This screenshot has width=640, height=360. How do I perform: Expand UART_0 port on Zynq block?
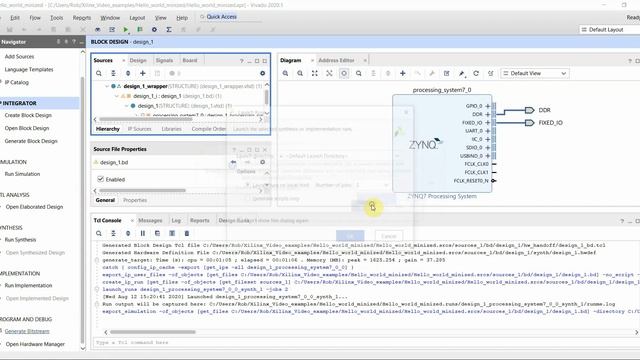click(x=487, y=131)
